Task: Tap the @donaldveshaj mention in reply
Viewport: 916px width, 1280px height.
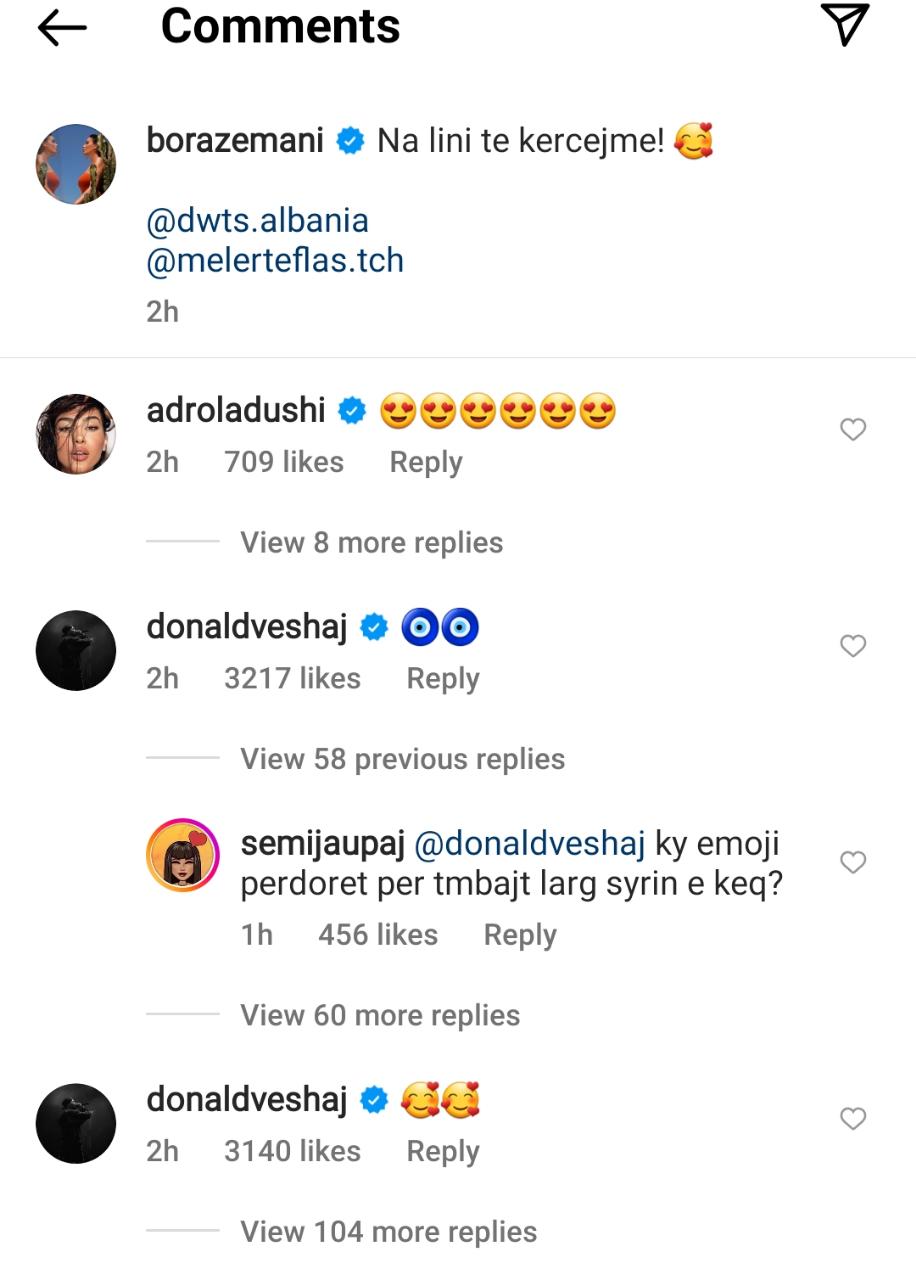Action: (x=529, y=844)
